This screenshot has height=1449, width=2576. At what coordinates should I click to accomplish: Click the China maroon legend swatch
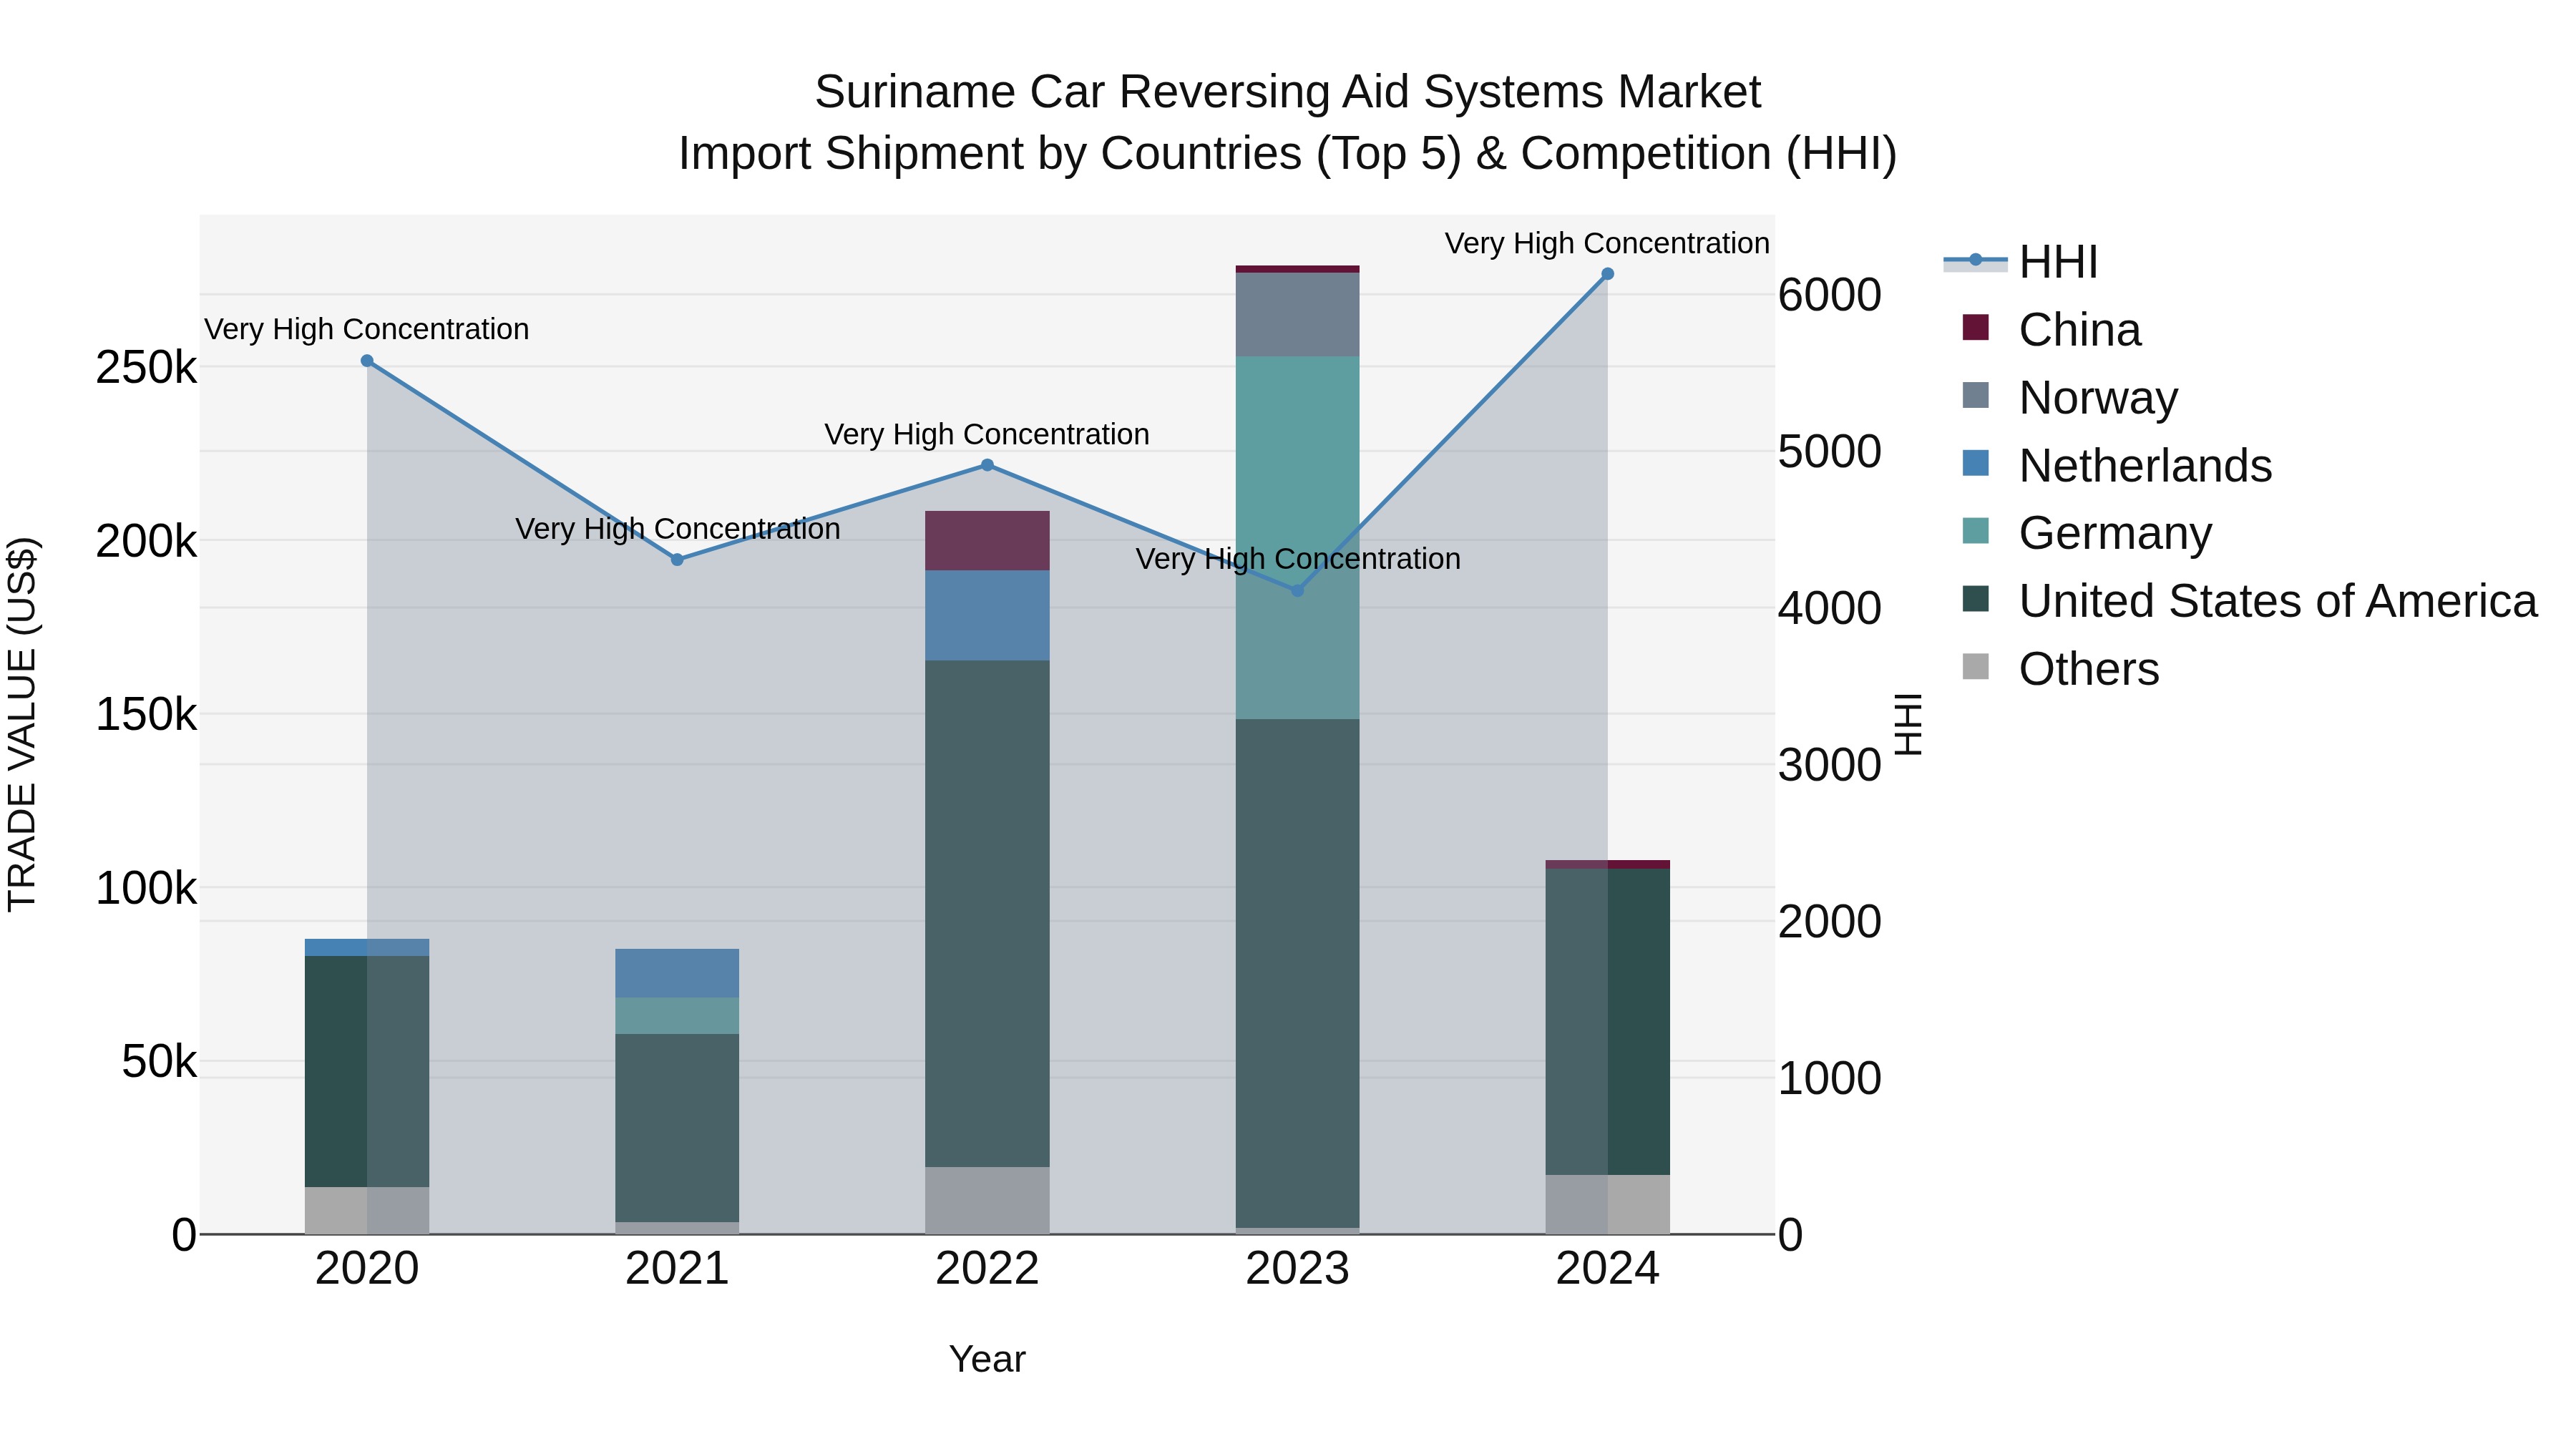coord(1976,327)
